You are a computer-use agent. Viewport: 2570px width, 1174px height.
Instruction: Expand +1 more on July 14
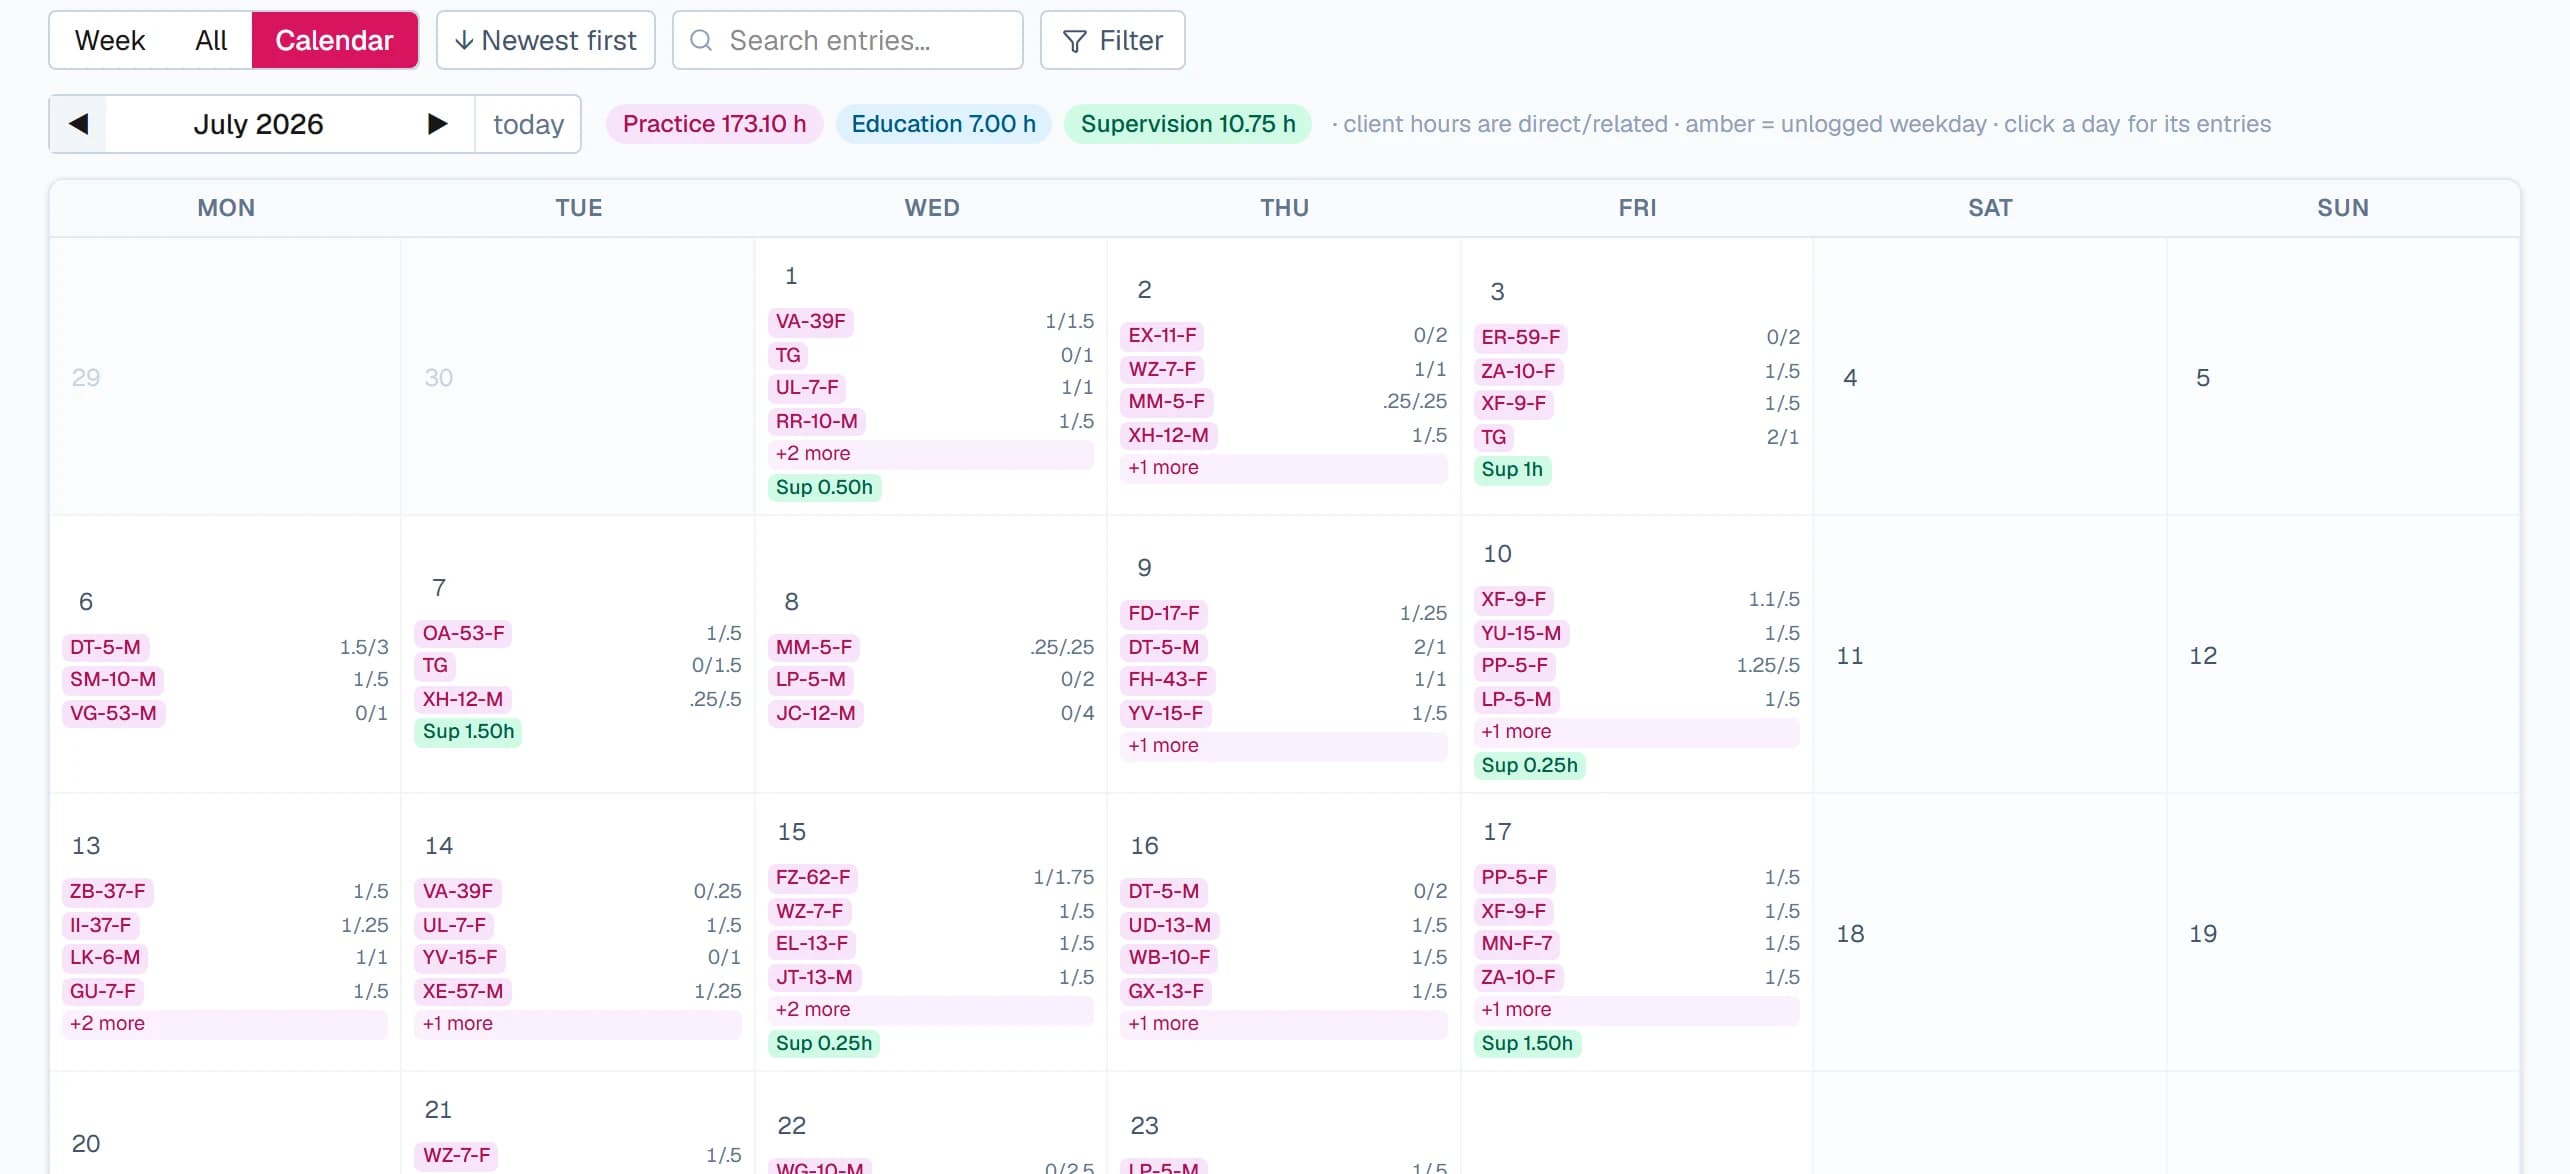[x=578, y=1024]
